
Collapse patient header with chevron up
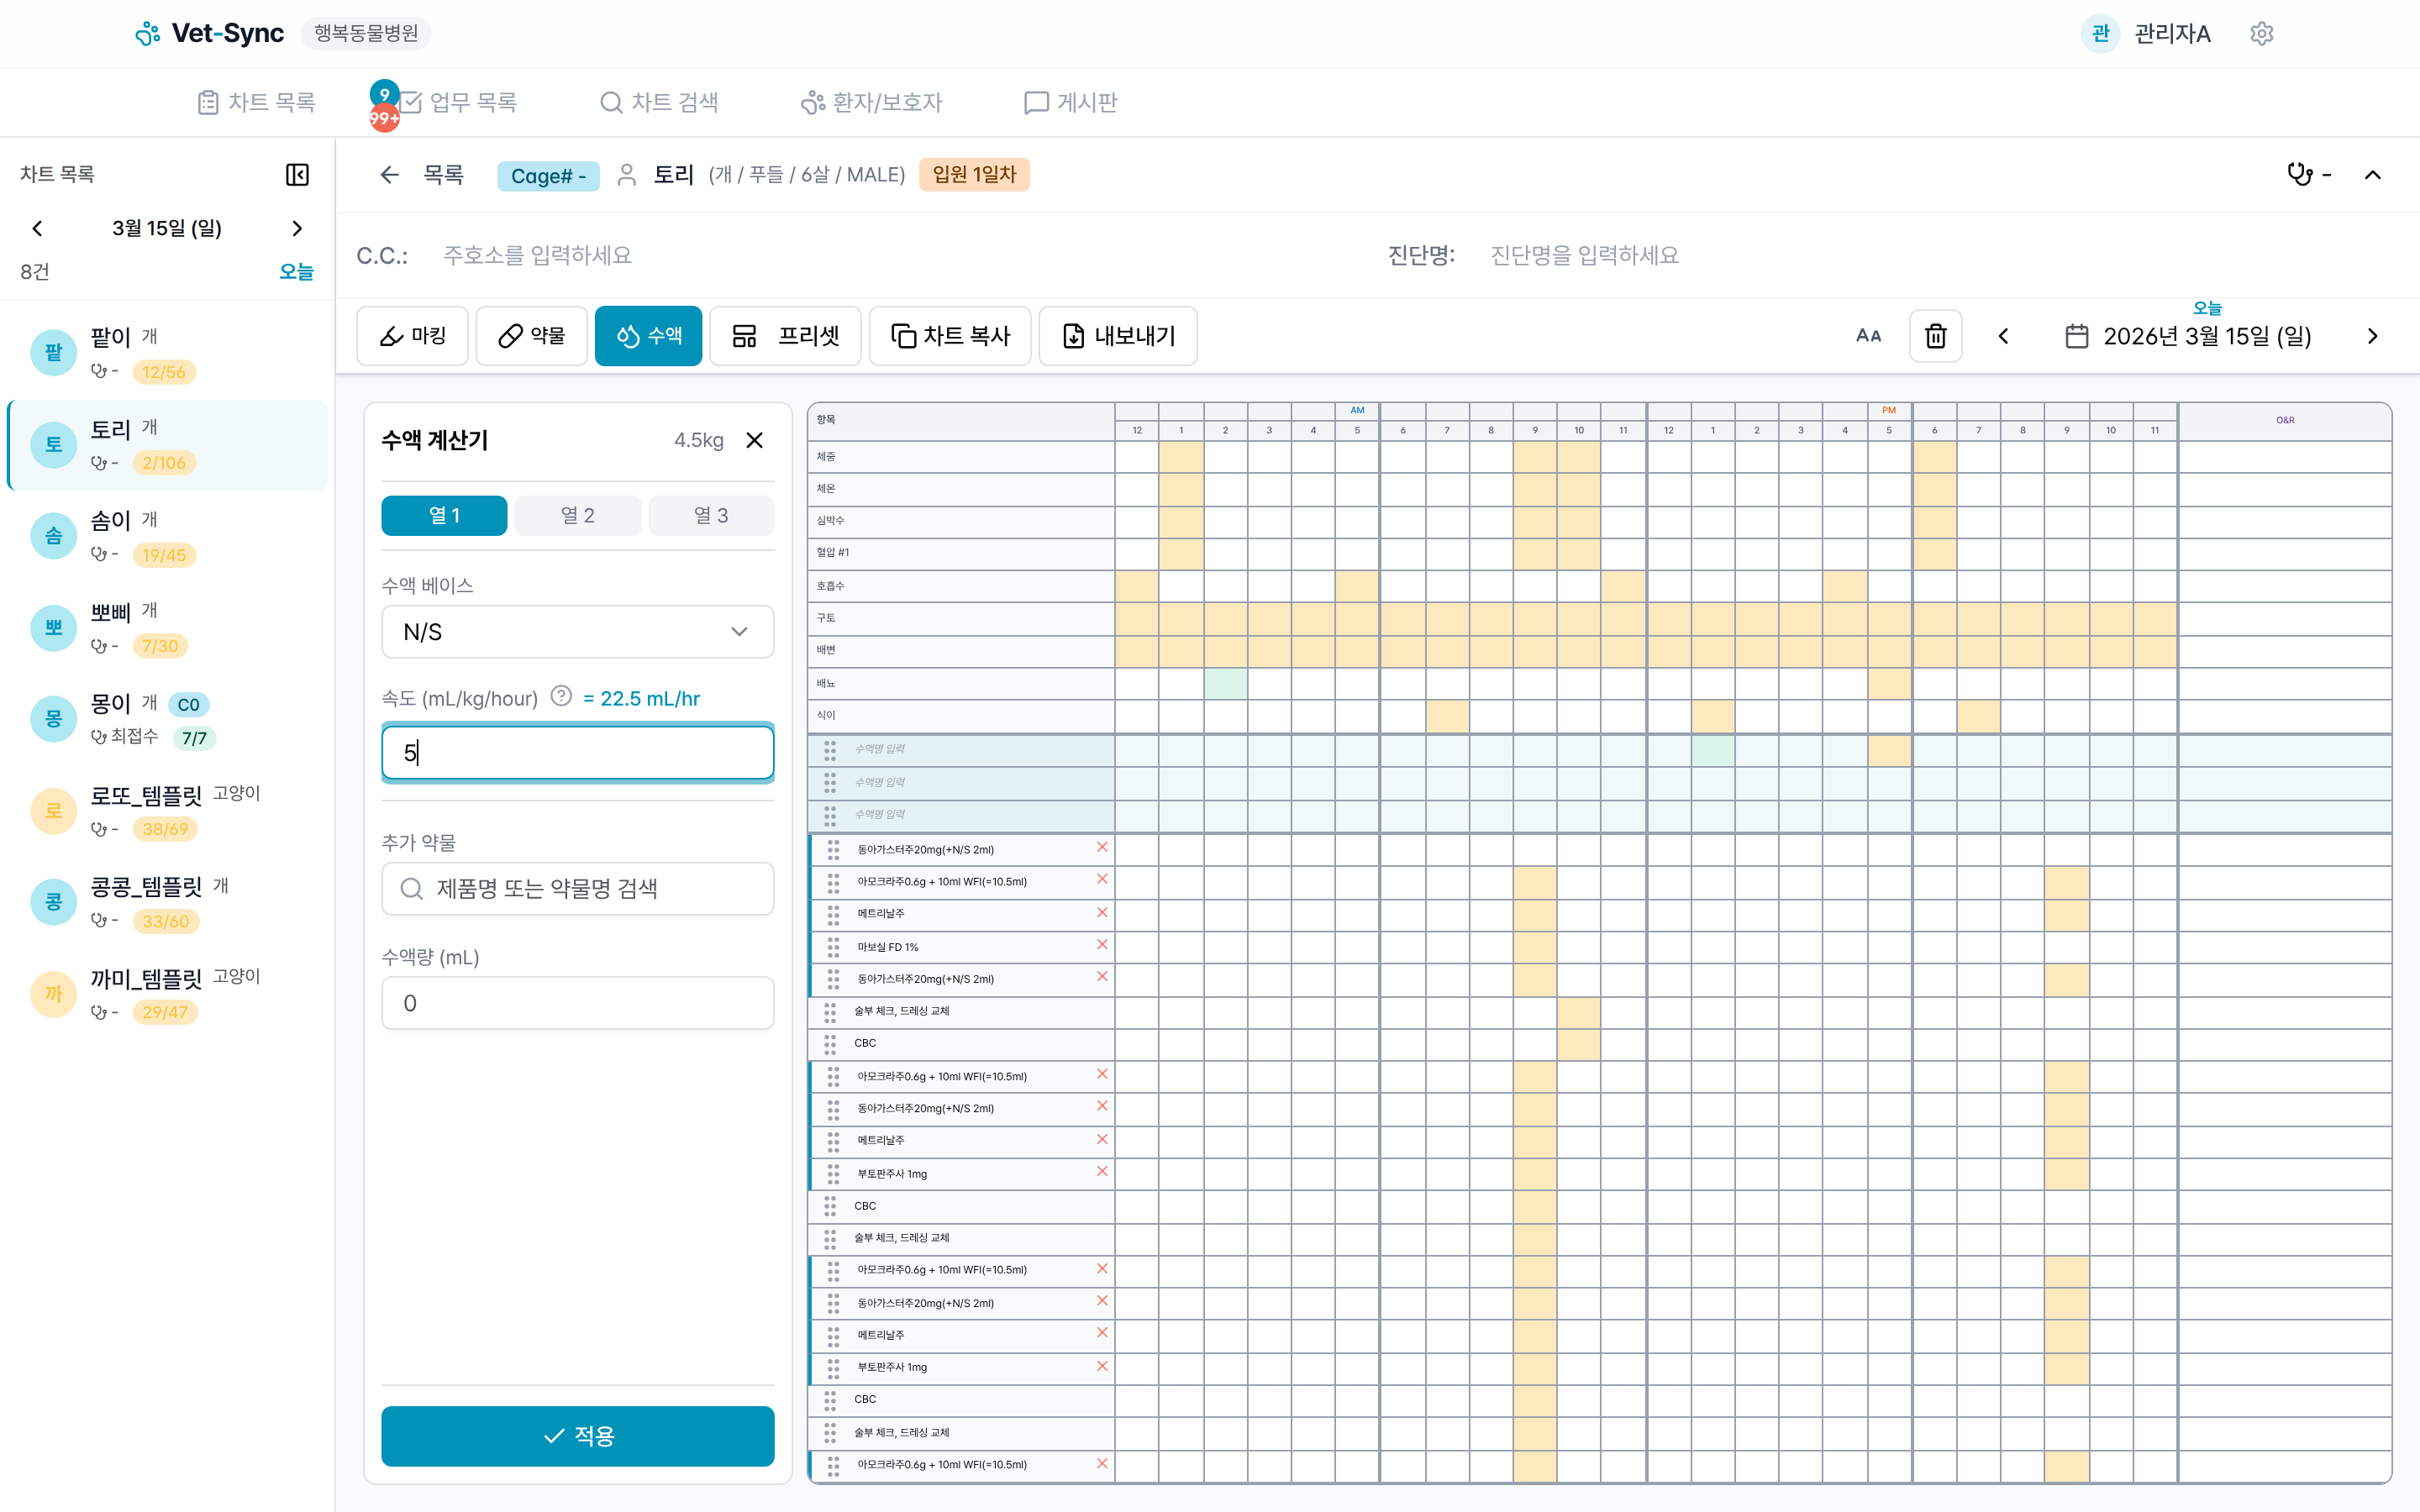click(2372, 175)
